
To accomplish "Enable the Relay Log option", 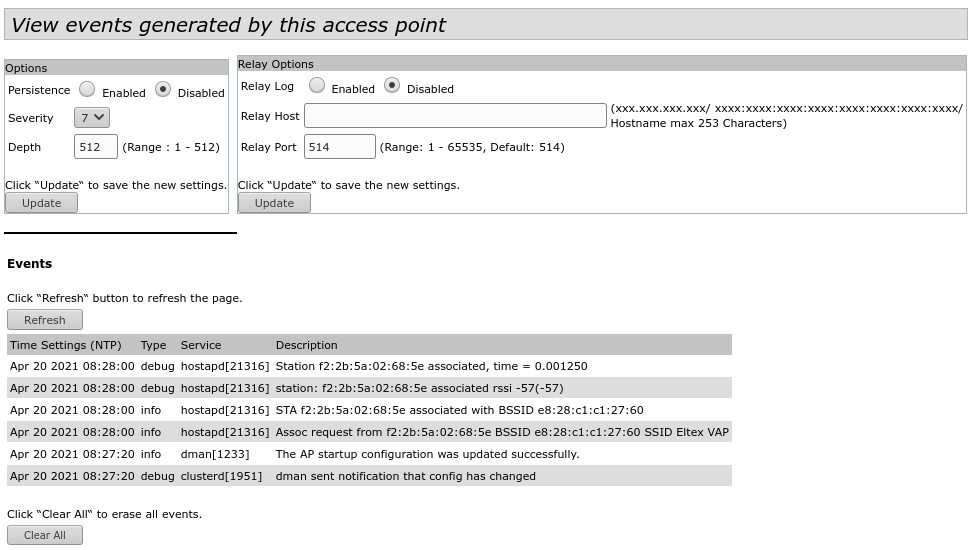I will 317,86.
